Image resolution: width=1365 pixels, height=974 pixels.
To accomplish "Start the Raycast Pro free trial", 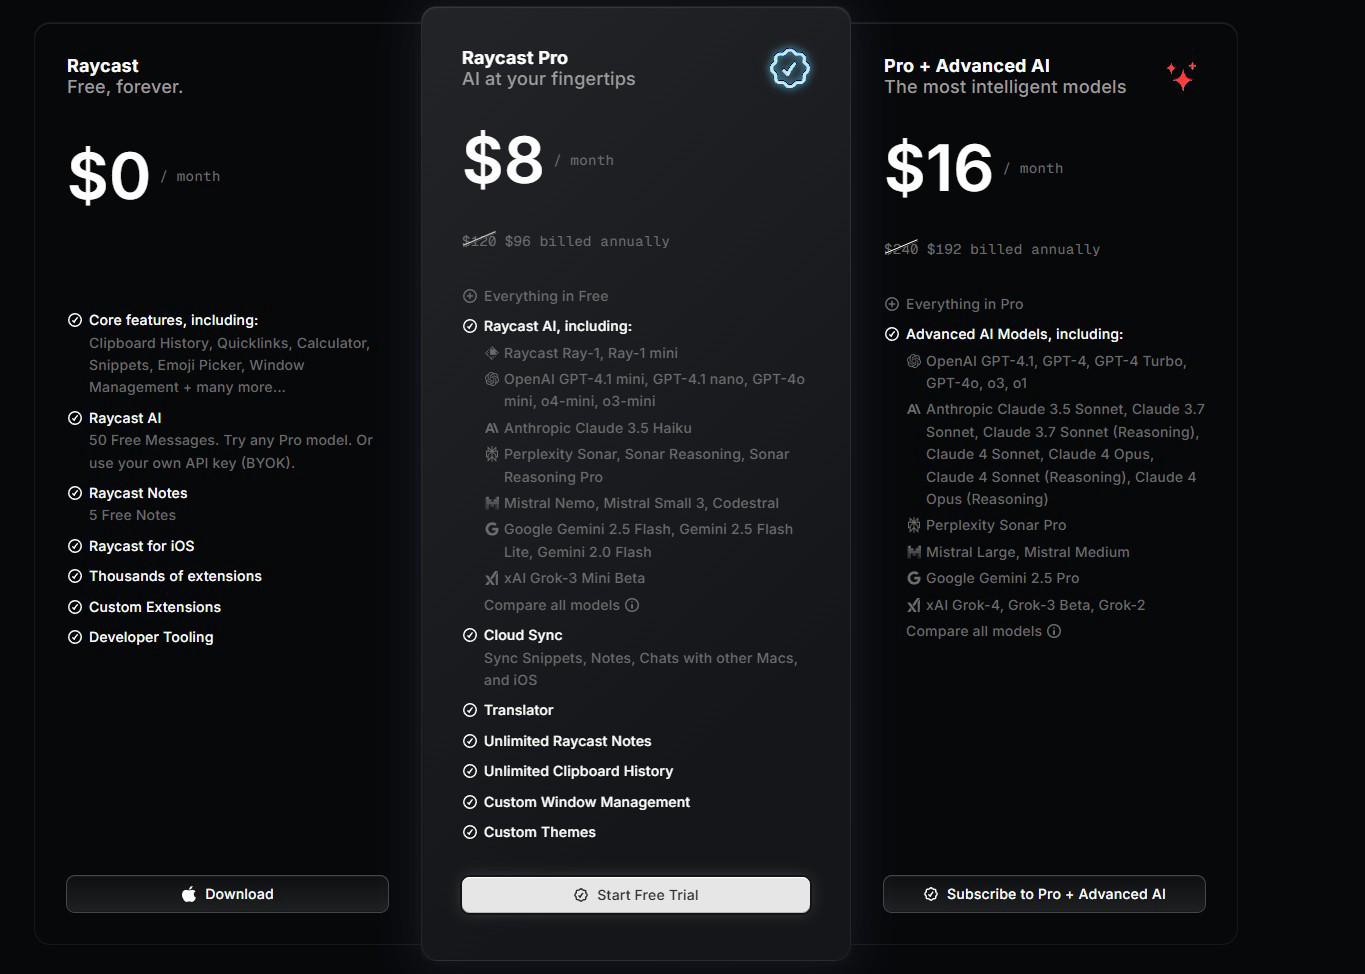I will click(x=636, y=895).
